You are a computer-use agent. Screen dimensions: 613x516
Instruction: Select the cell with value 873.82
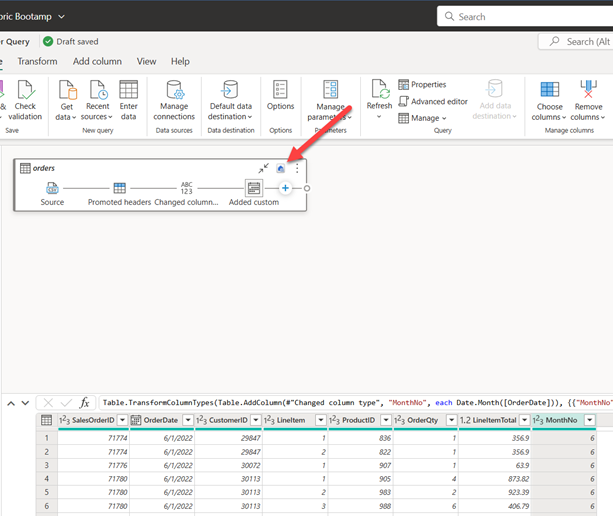[x=495, y=479]
